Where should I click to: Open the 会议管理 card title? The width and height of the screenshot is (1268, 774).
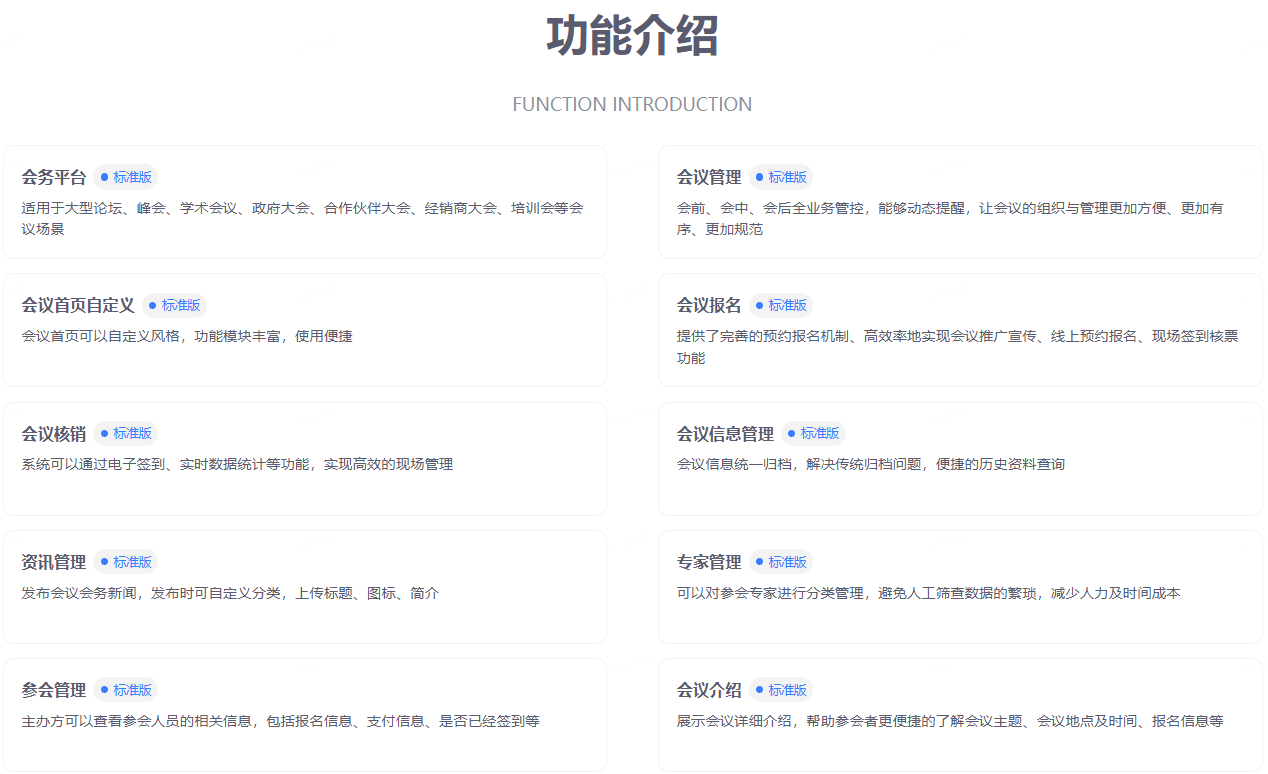pos(709,177)
